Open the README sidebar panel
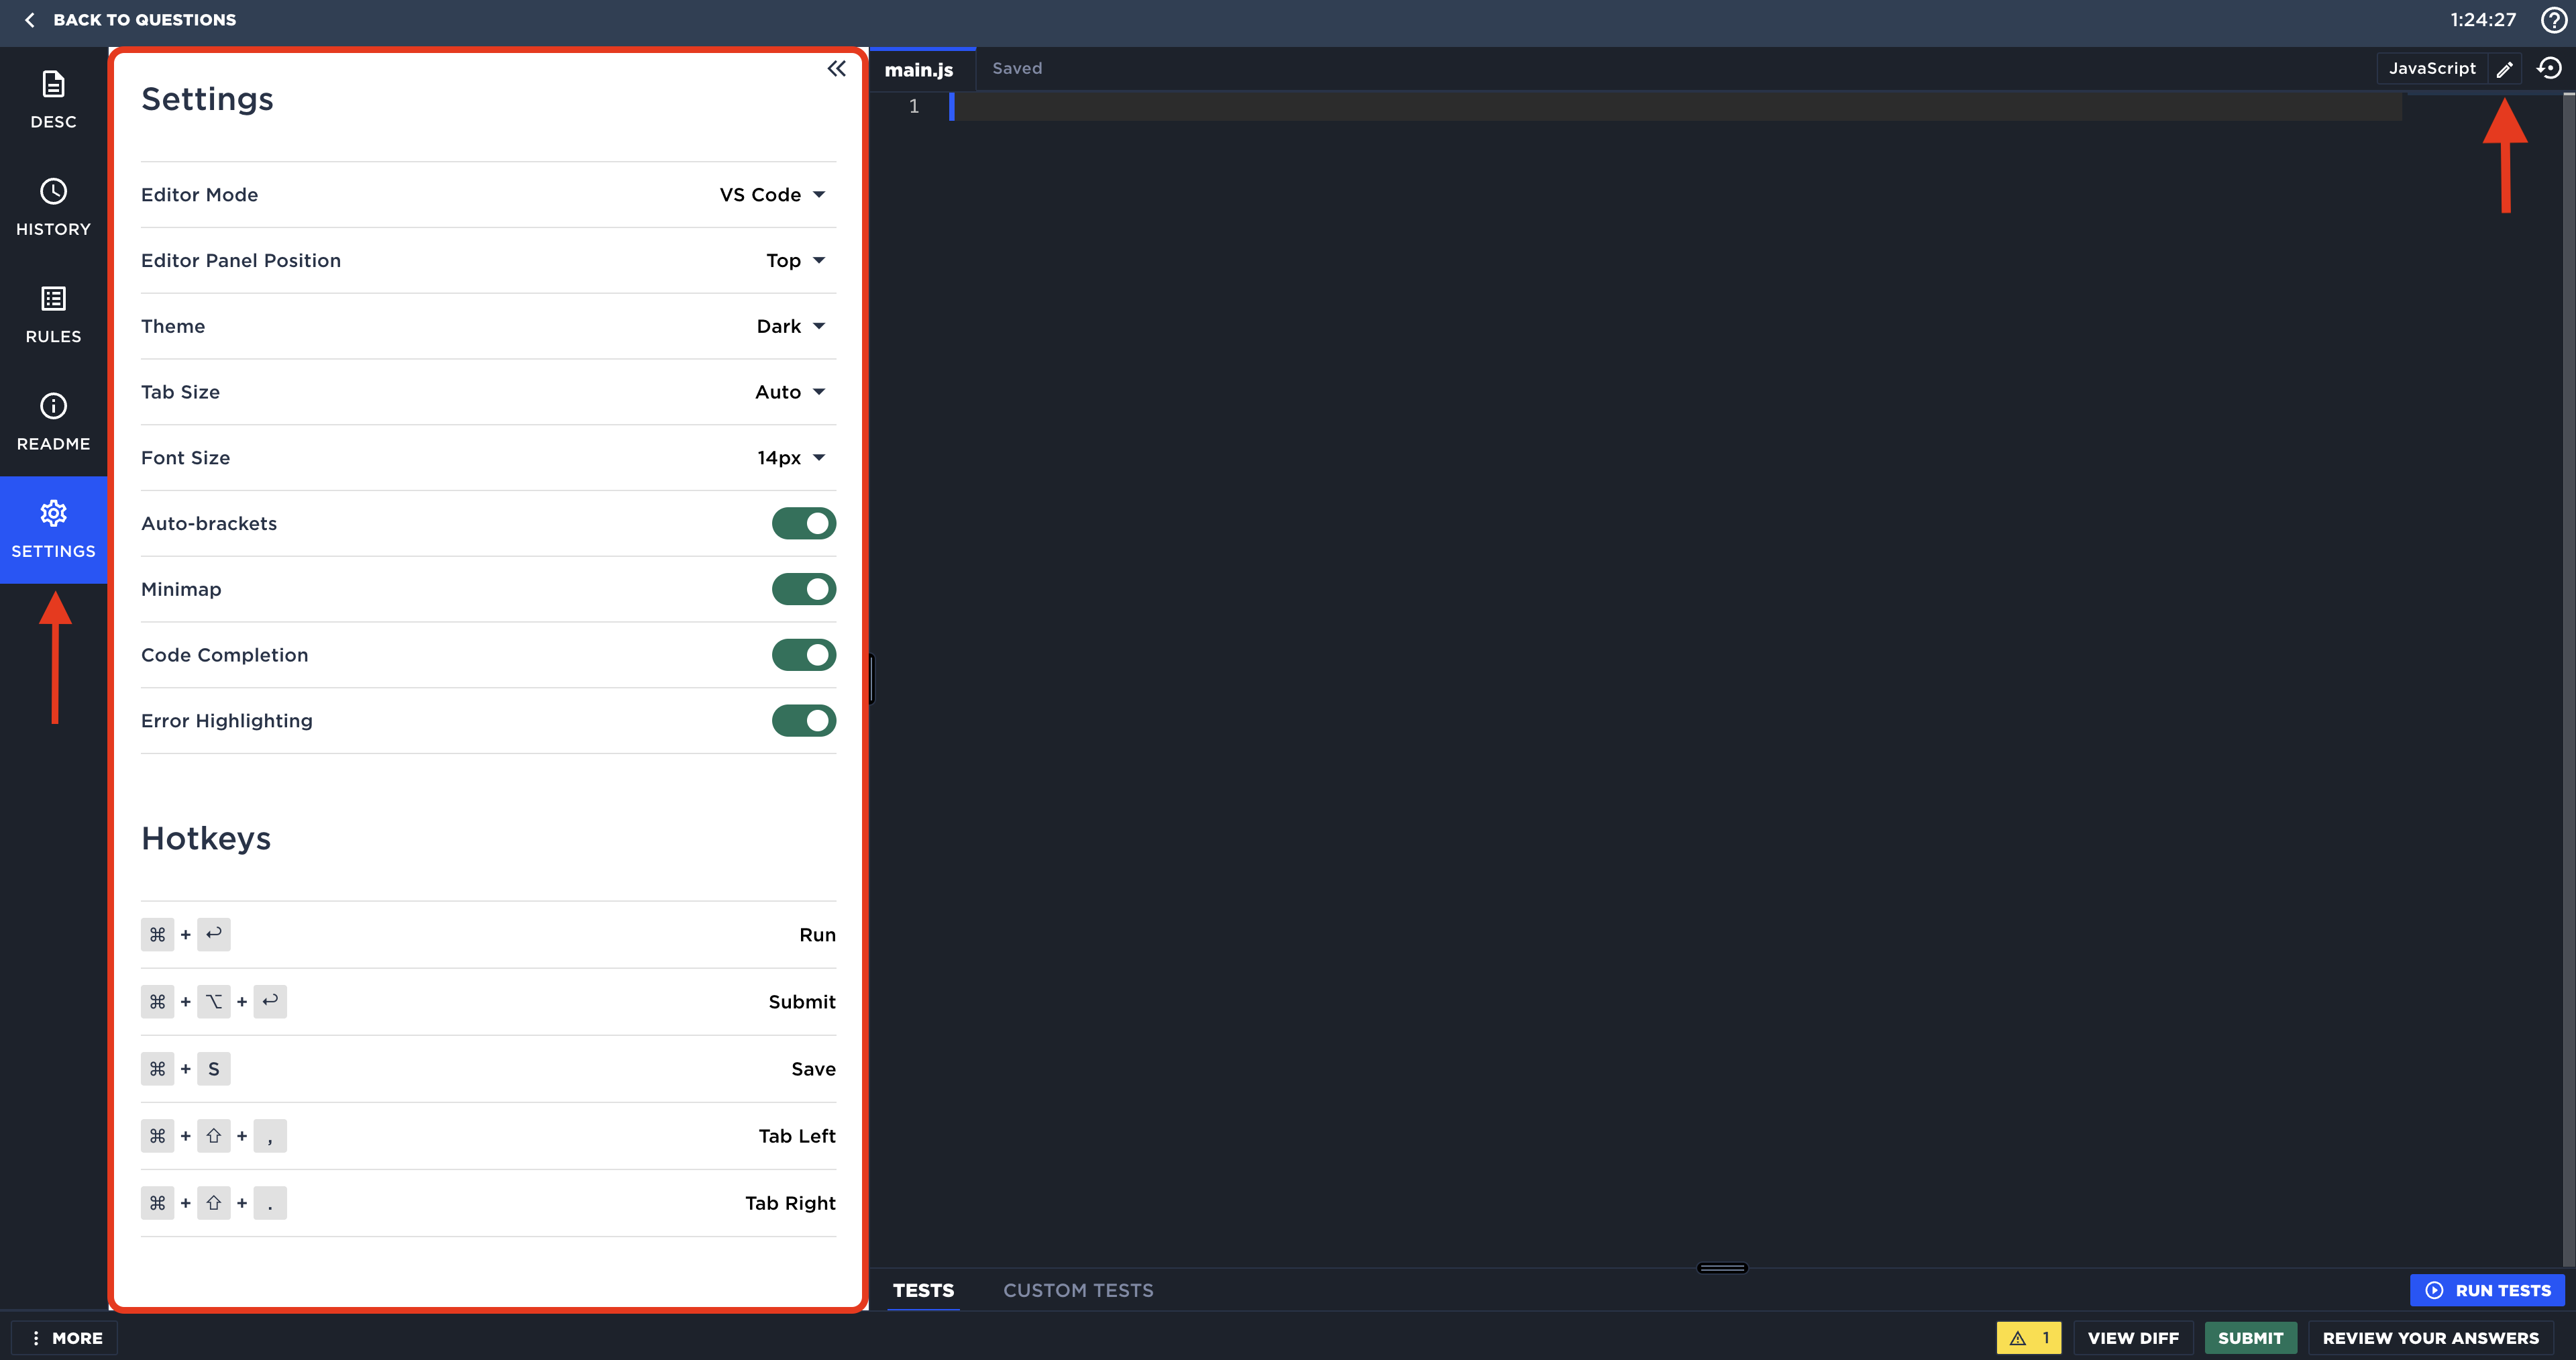The width and height of the screenshot is (2576, 1360). point(53,421)
